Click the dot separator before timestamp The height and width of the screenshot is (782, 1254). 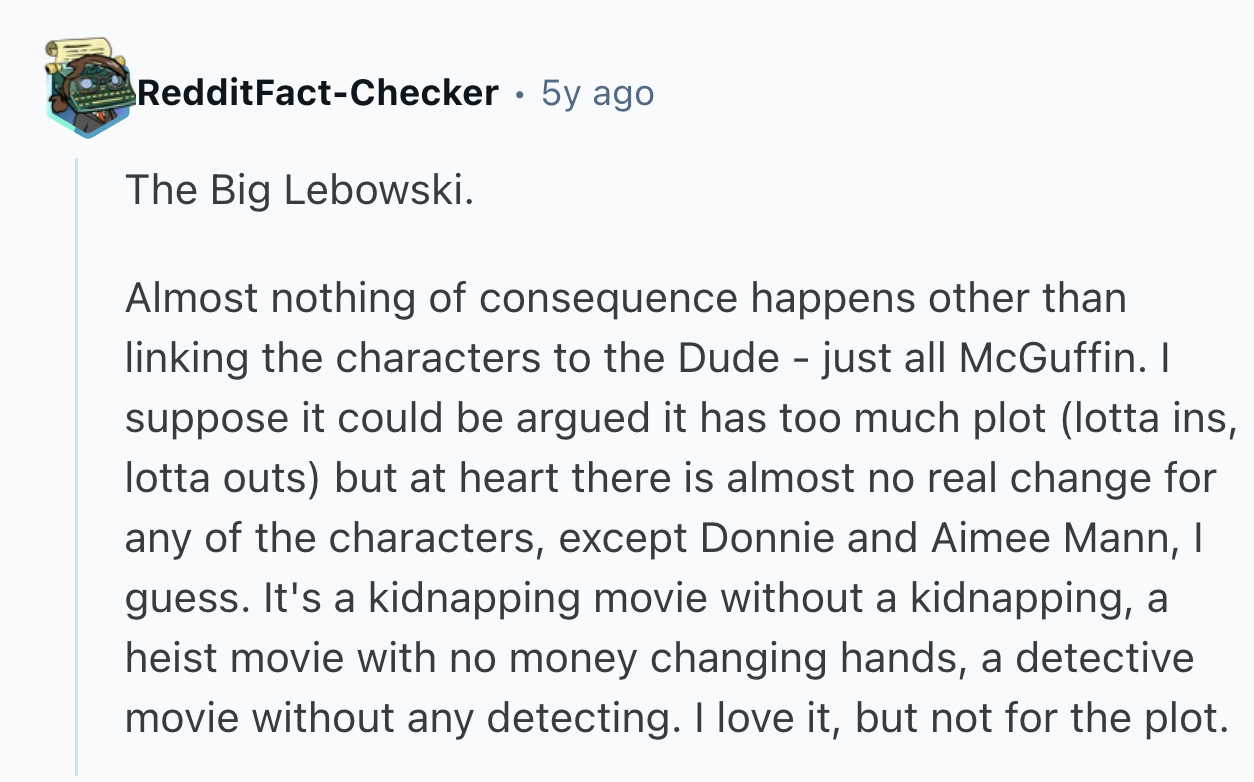point(520,94)
